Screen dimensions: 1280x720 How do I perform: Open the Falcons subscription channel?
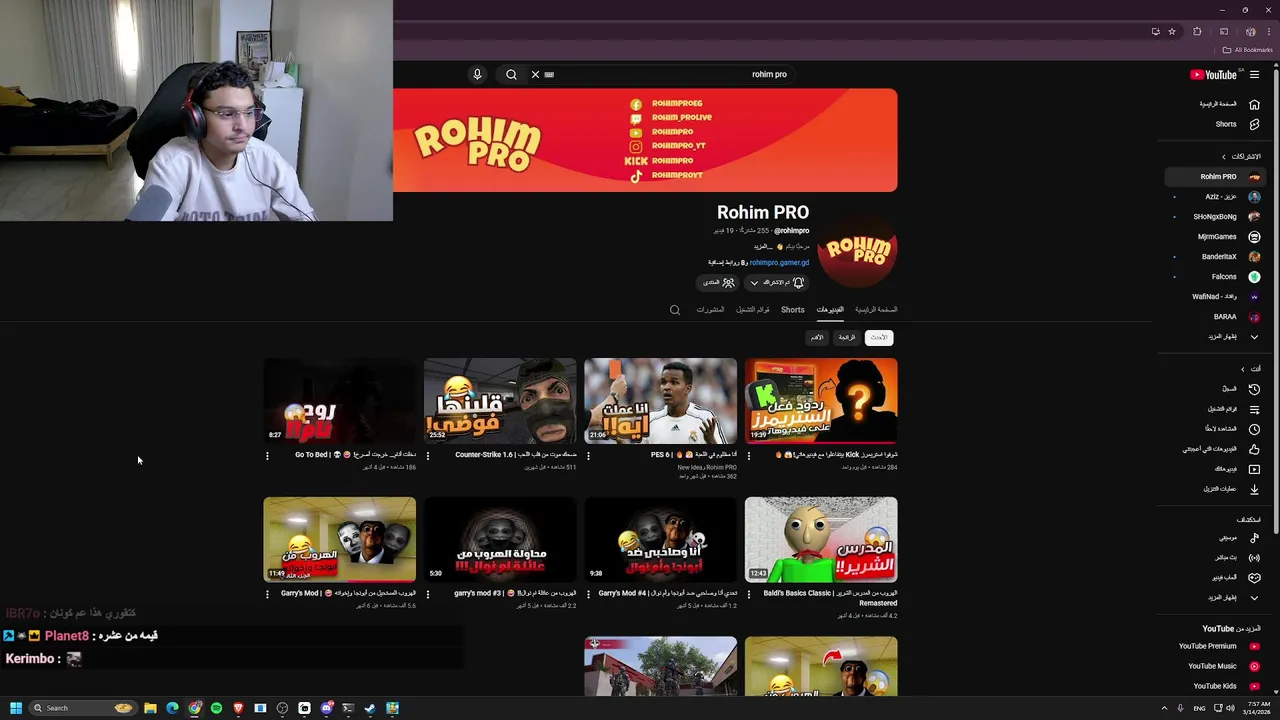click(1216, 276)
